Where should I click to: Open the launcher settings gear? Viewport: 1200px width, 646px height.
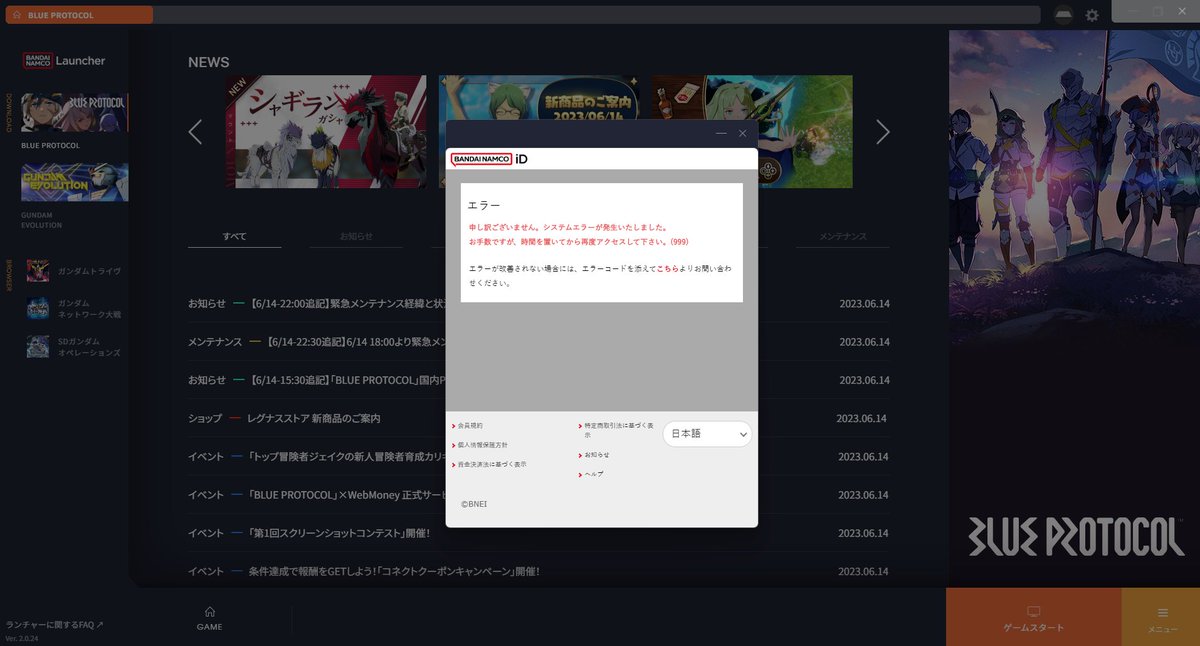pyautogui.click(x=1092, y=15)
